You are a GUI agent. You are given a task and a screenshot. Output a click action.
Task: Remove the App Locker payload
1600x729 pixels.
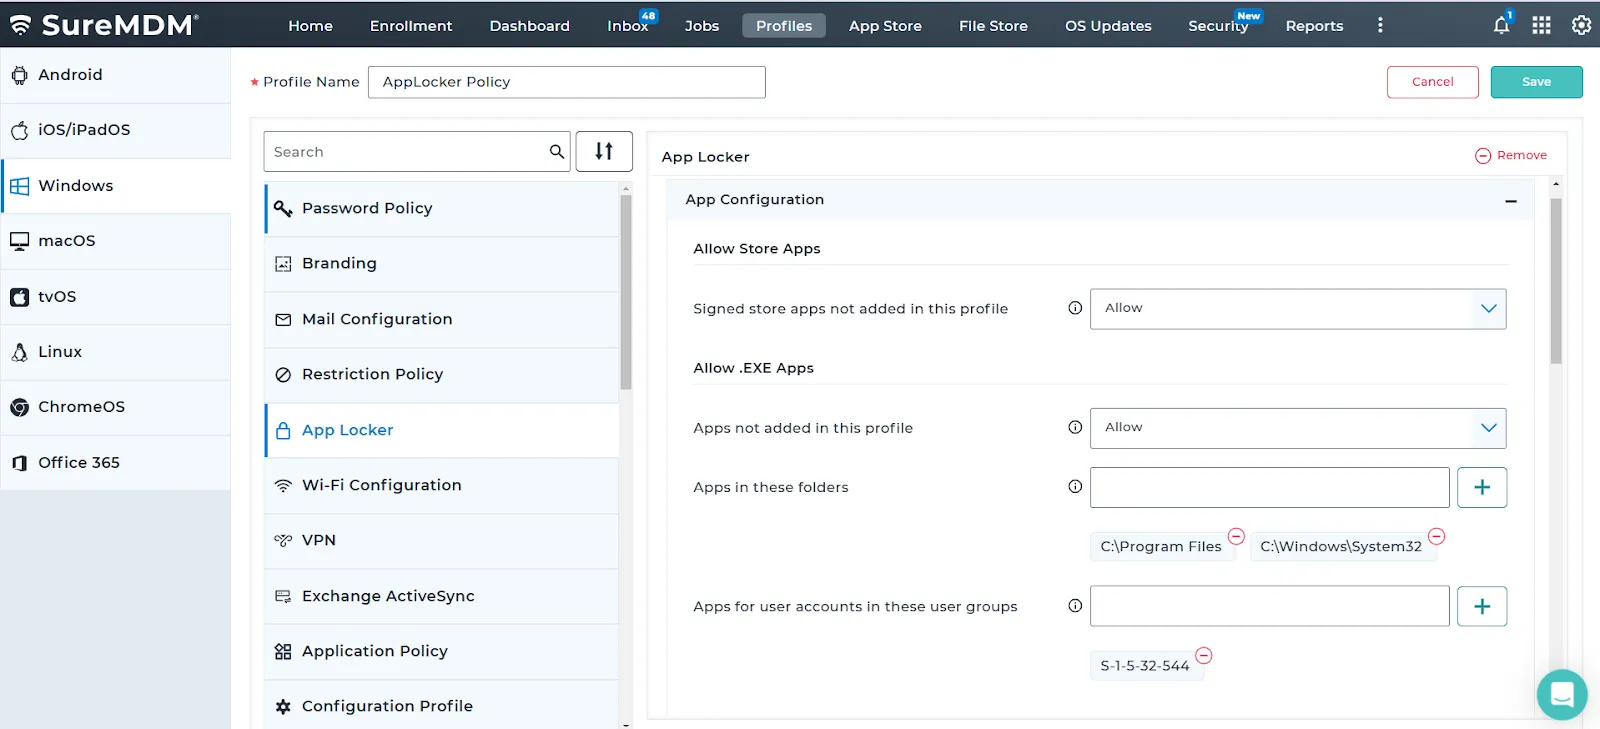[1511, 156]
